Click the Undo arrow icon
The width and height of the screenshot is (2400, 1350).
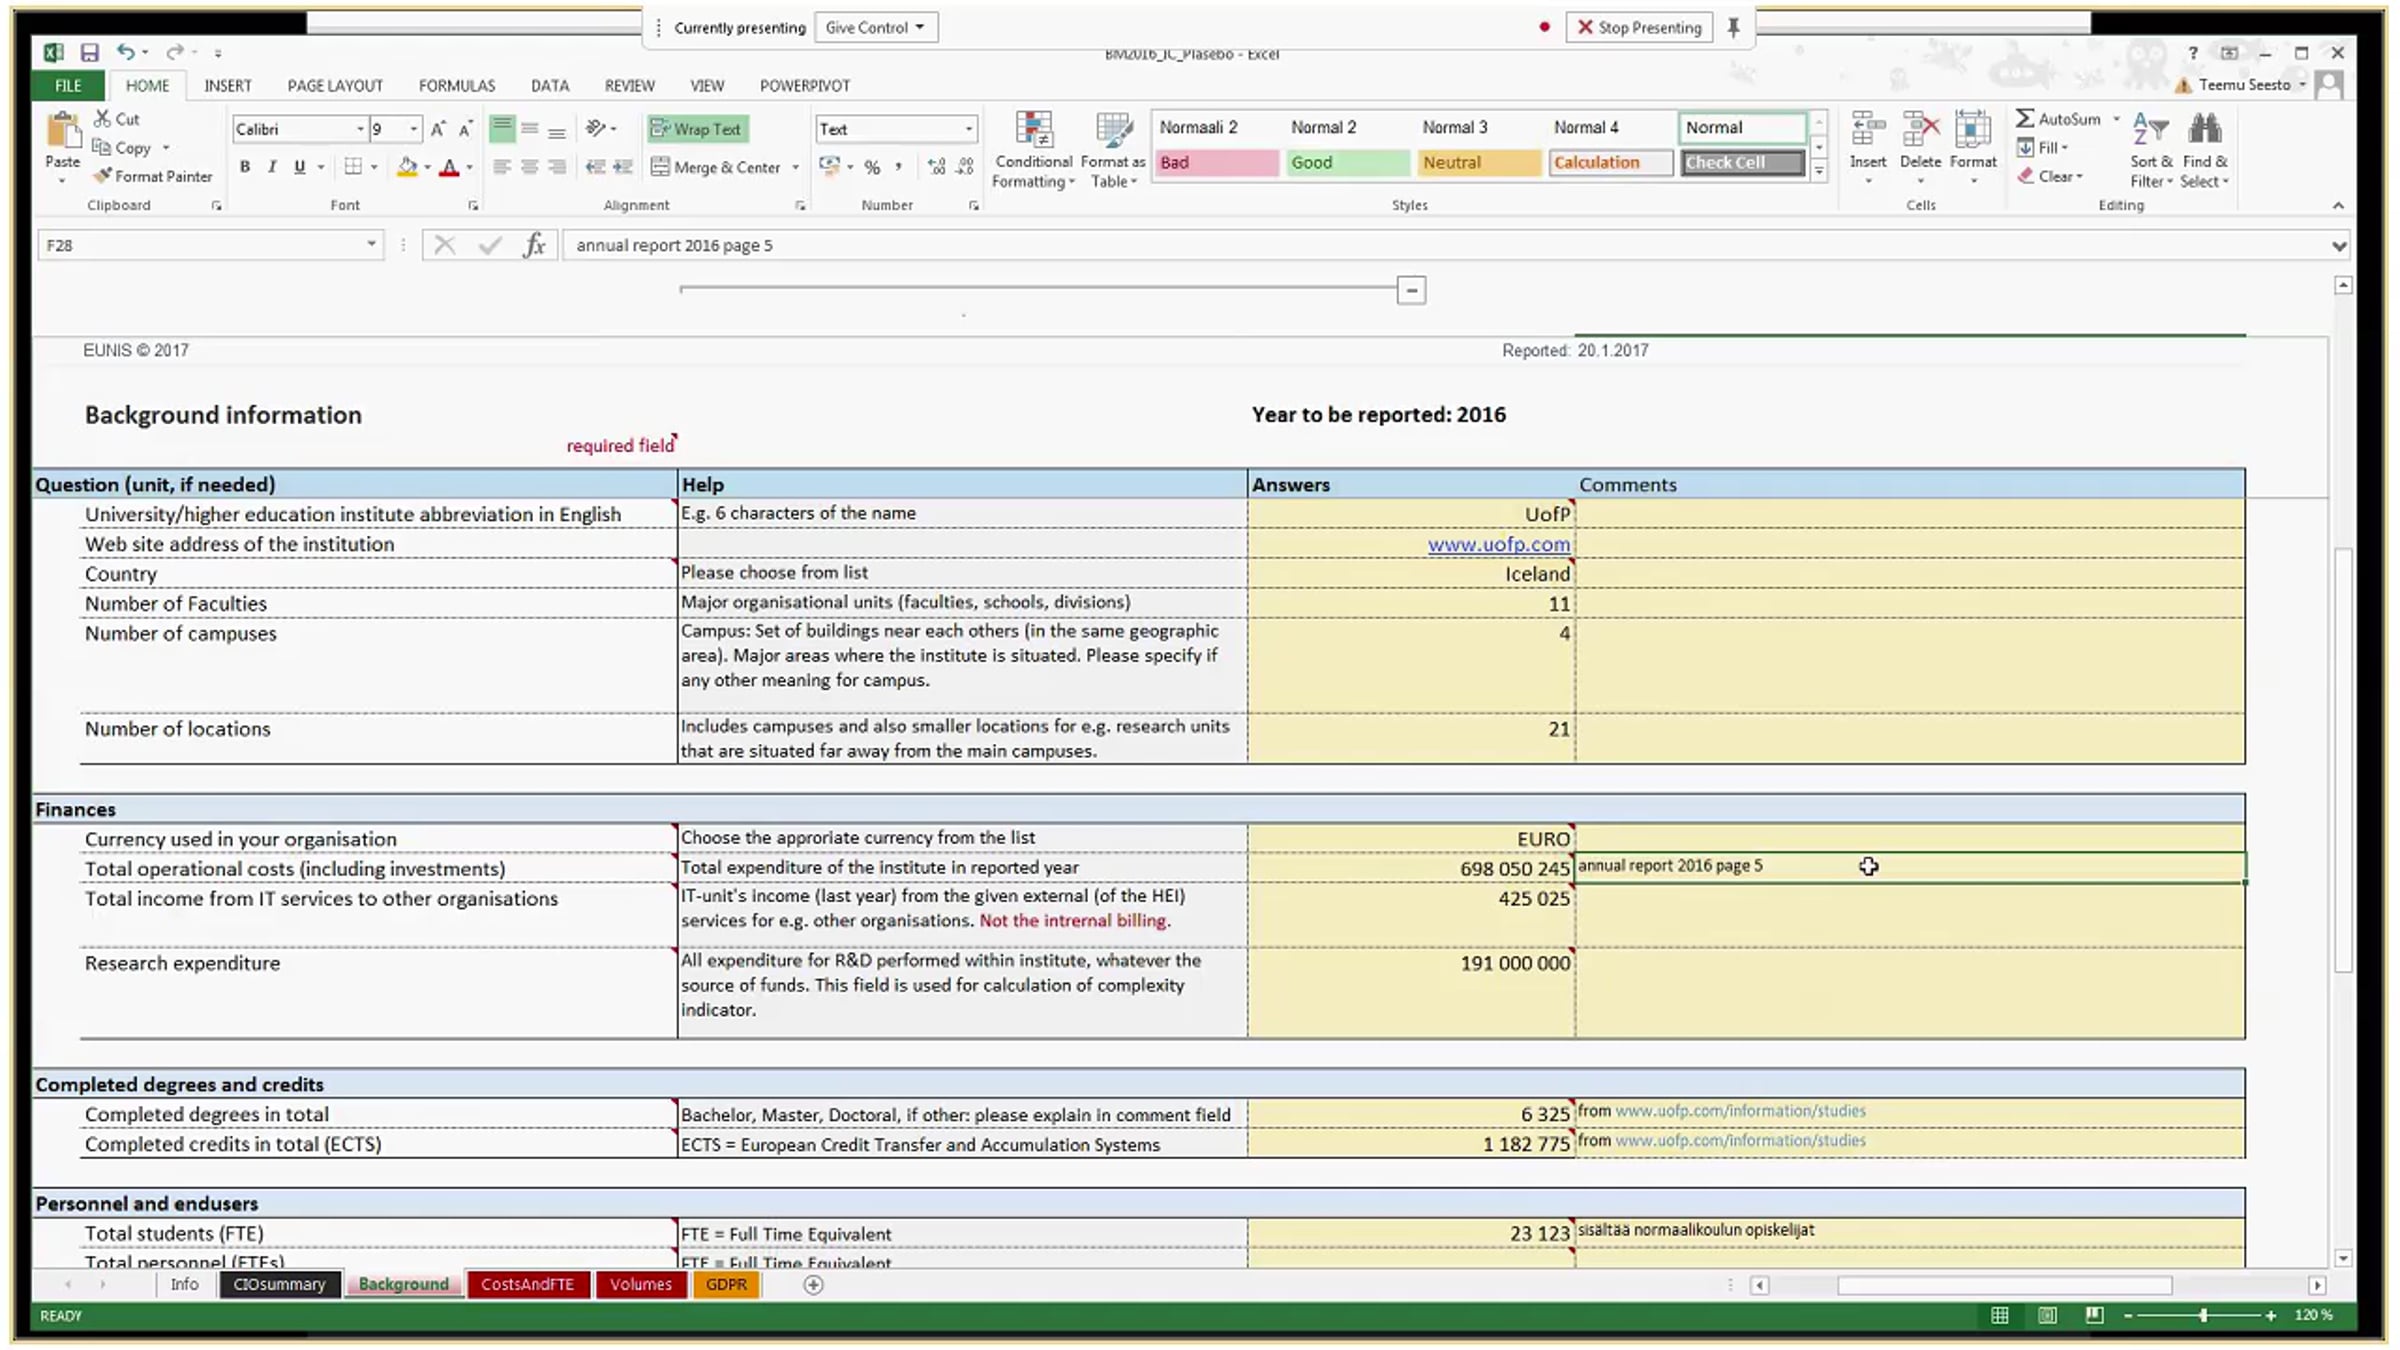(125, 52)
